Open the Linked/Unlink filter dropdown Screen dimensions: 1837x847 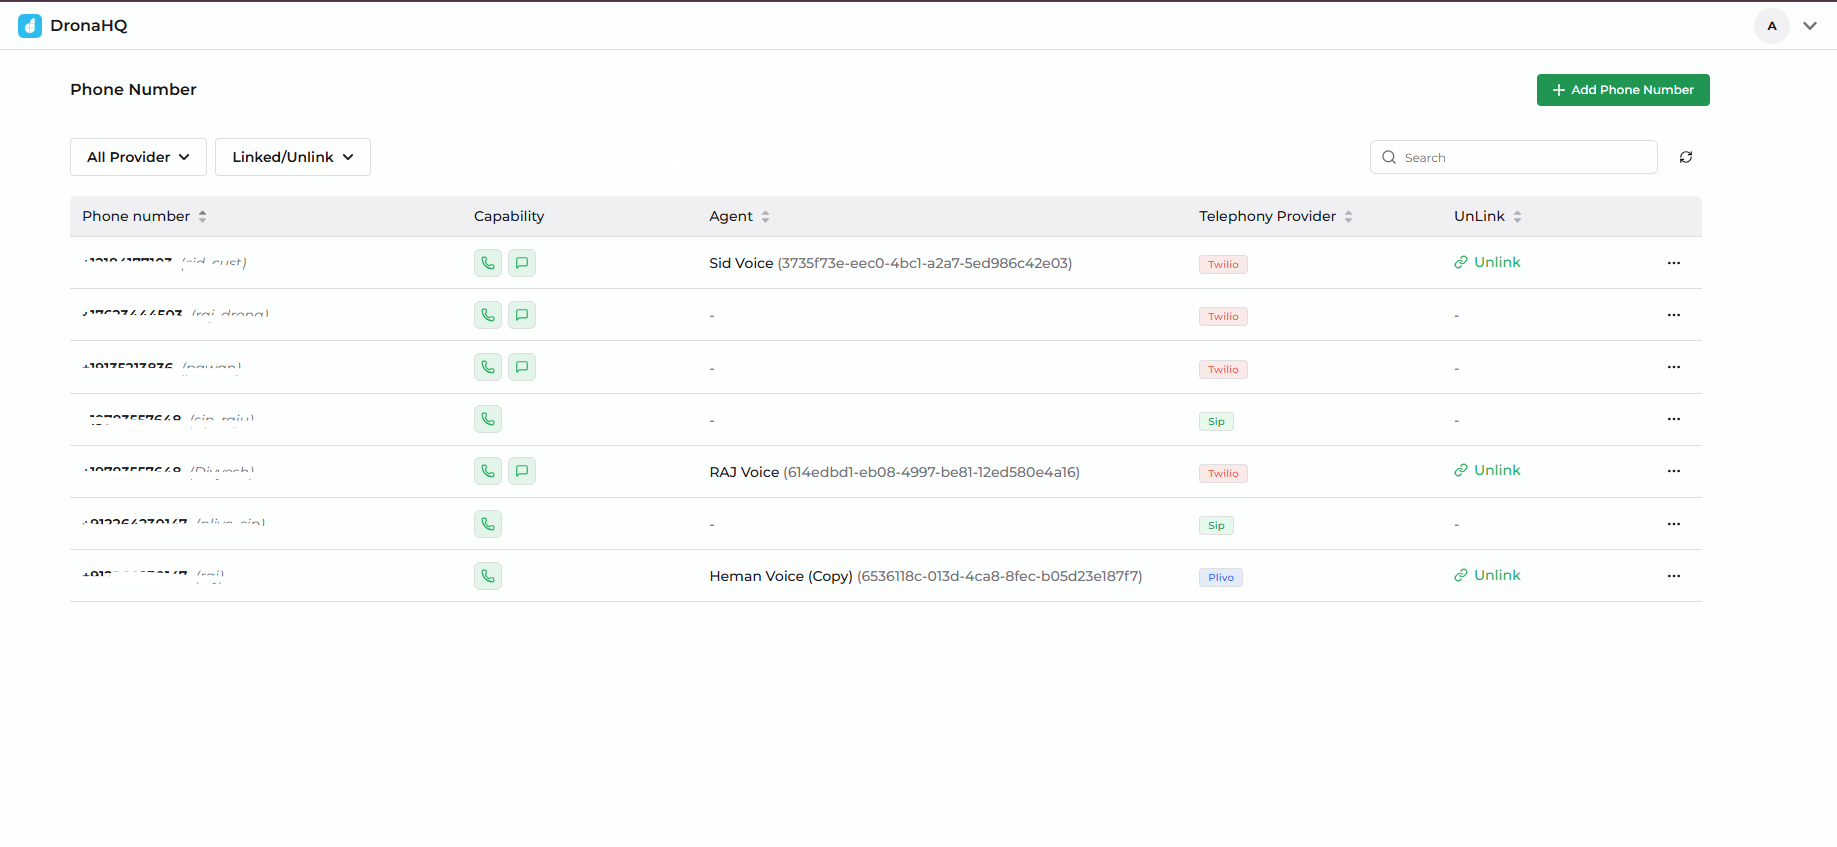click(293, 157)
